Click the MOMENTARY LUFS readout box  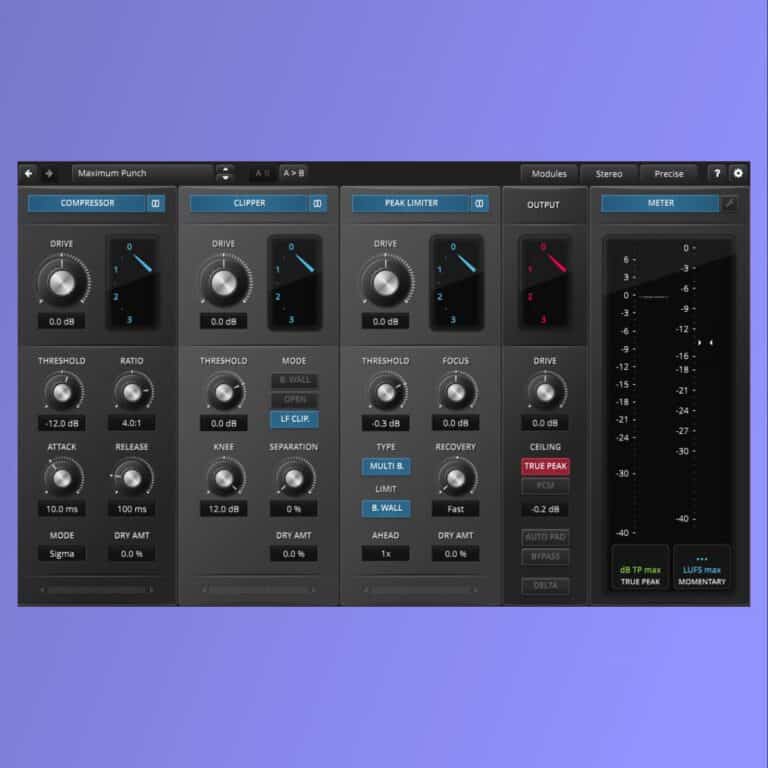701,567
